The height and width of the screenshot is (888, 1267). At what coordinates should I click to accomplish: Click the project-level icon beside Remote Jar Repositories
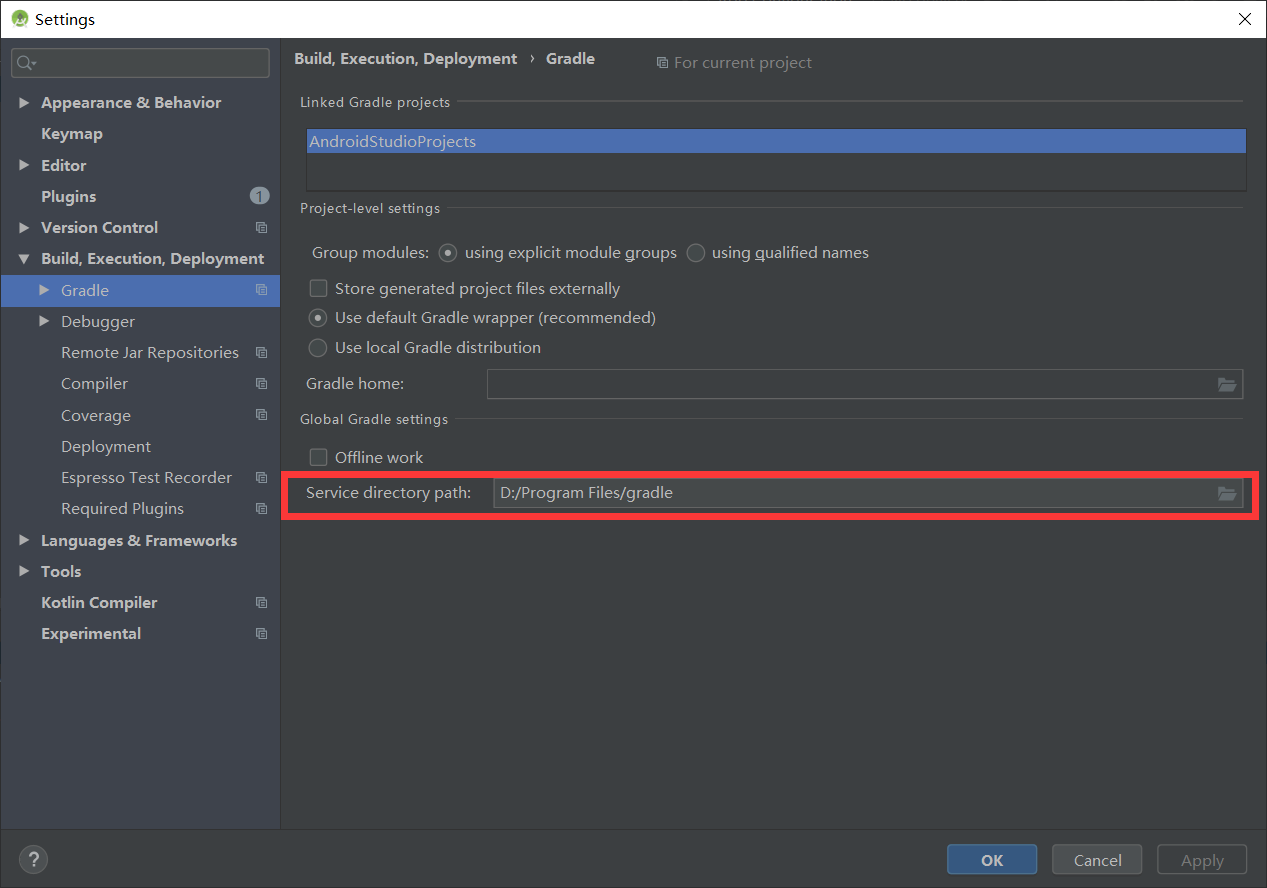click(261, 353)
